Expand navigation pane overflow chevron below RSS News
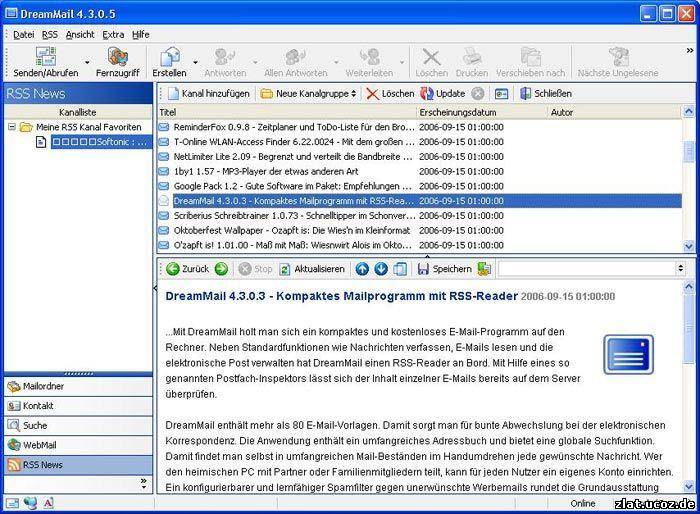The height and width of the screenshot is (514, 700). tap(143, 484)
